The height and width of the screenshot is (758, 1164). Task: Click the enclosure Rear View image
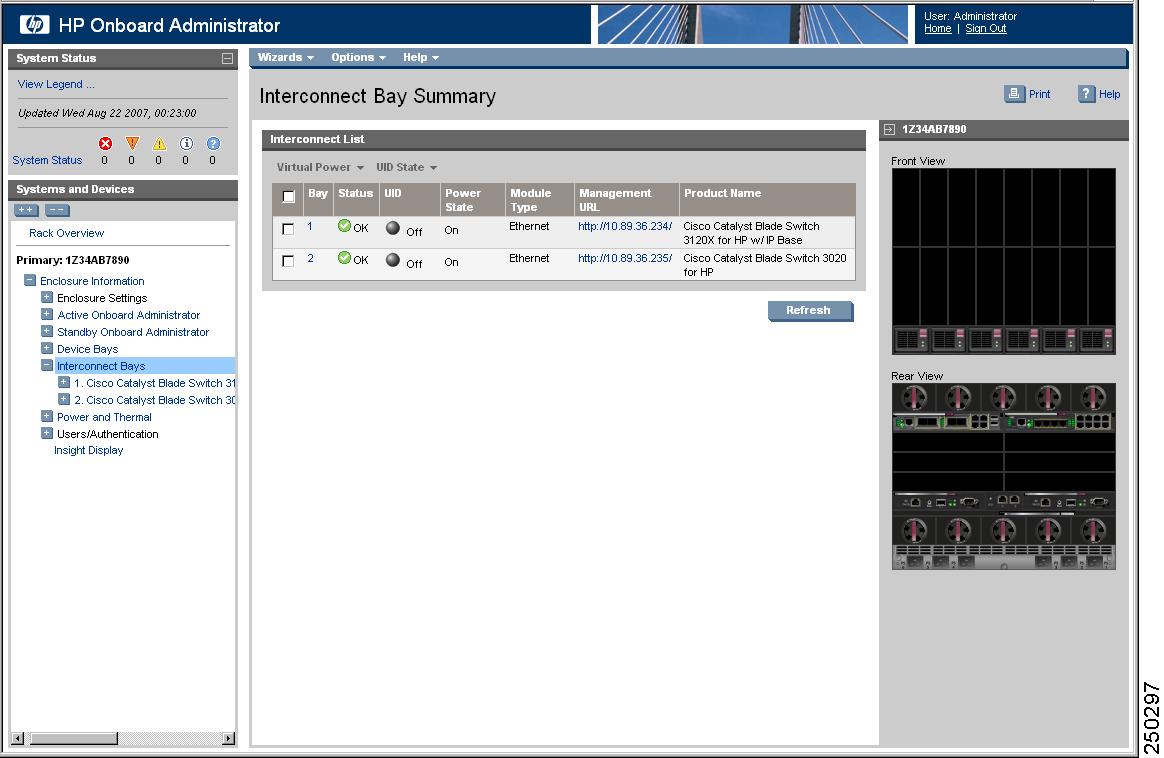(x=1004, y=477)
